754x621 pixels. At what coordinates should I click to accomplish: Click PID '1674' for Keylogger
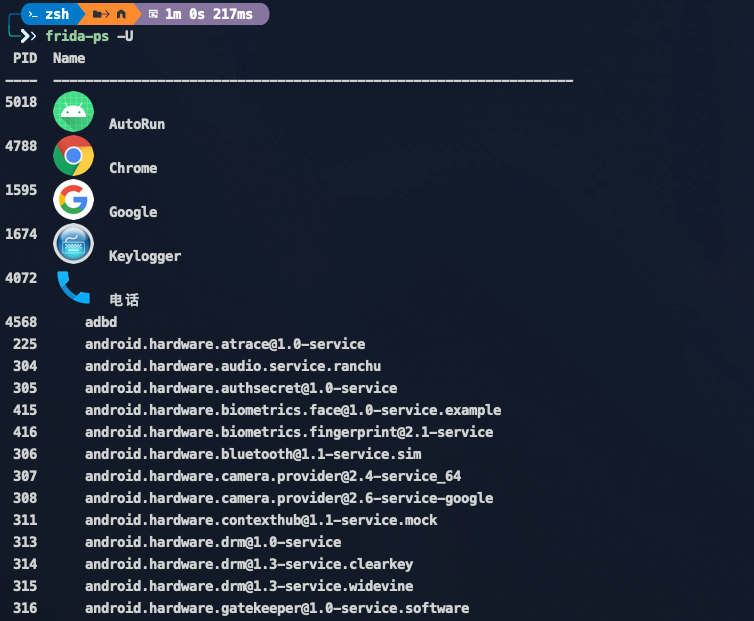click(21, 234)
